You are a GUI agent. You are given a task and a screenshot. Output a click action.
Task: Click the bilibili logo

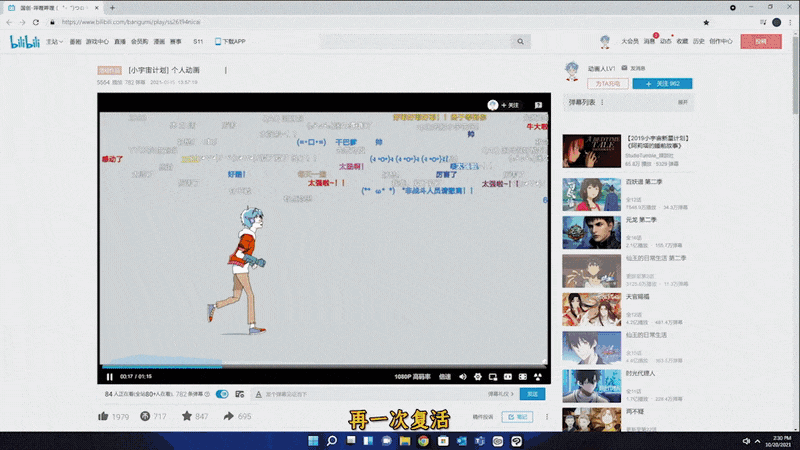click(25, 42)
